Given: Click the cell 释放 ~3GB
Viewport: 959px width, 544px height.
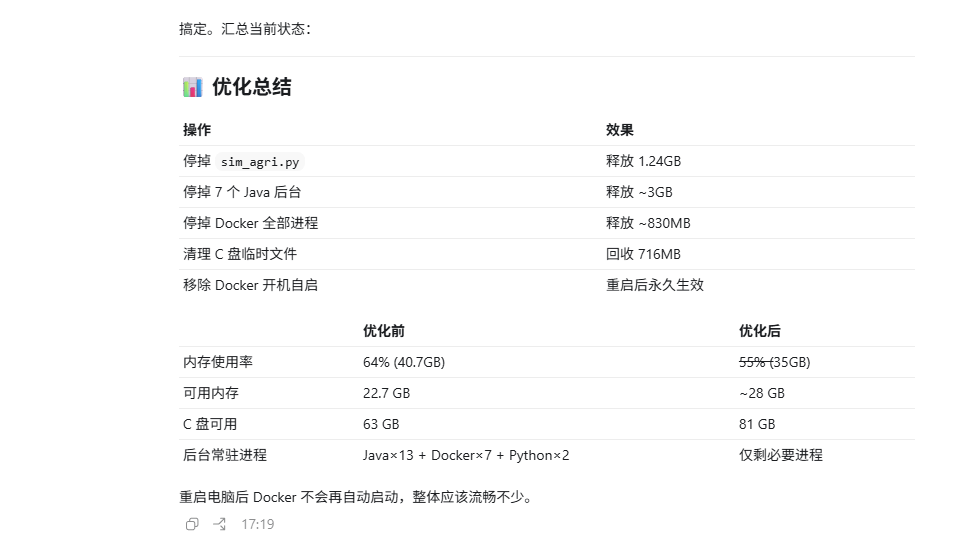Looking at the screenshot, I should (x=639, y=192).
